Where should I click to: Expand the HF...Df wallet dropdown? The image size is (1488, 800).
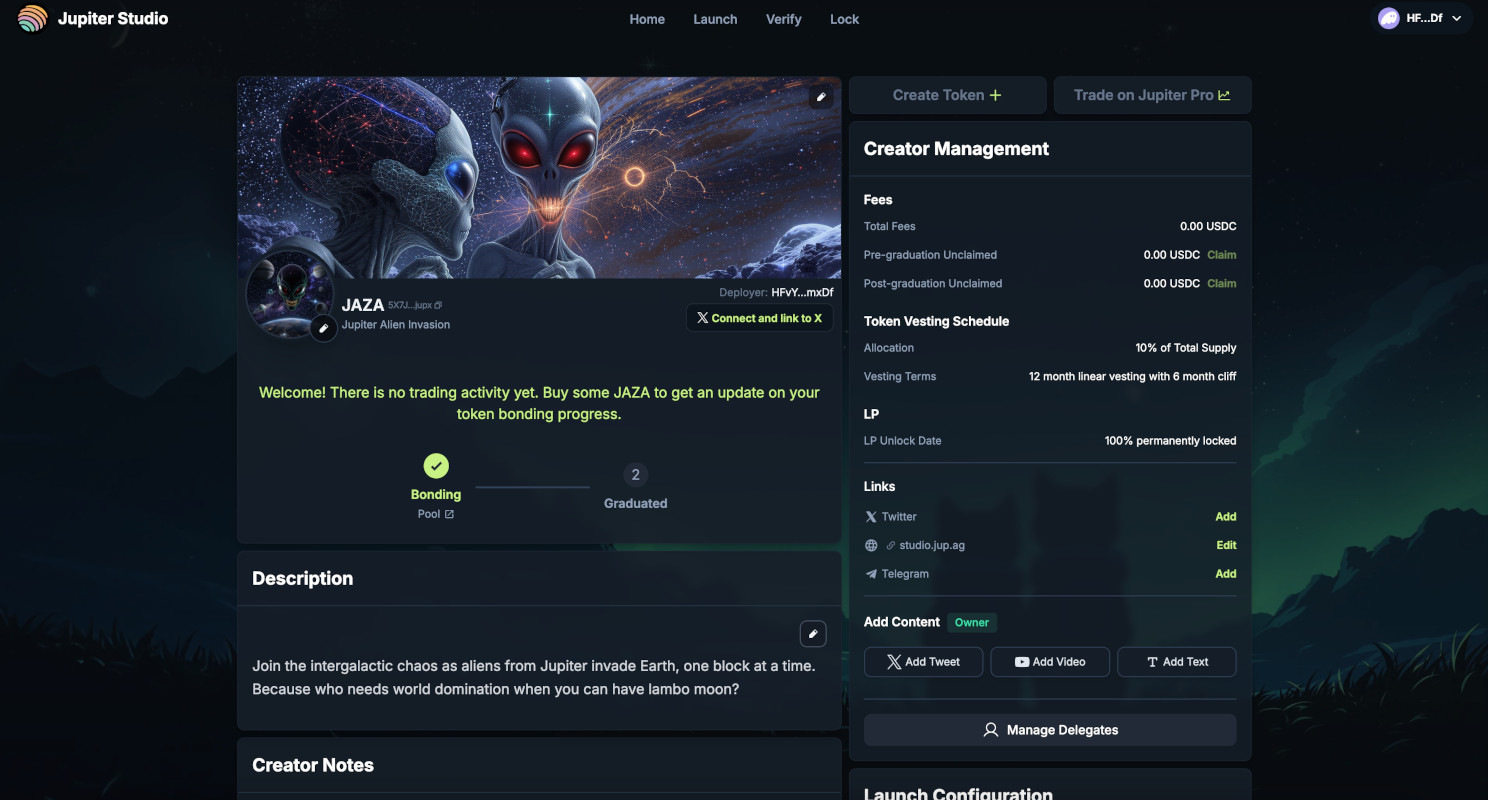1458,18
